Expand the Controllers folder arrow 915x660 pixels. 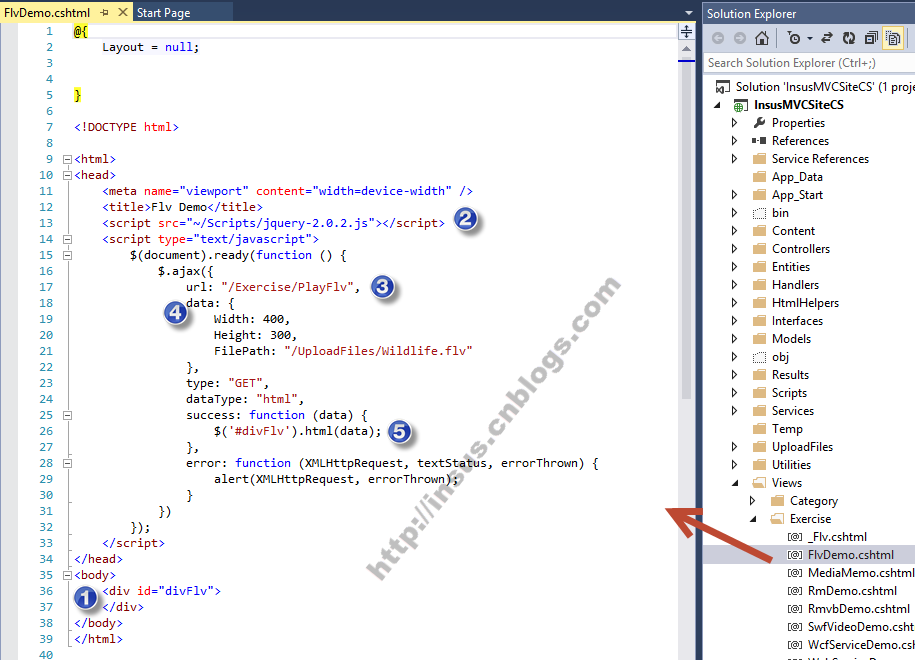(x=735, y=249)
